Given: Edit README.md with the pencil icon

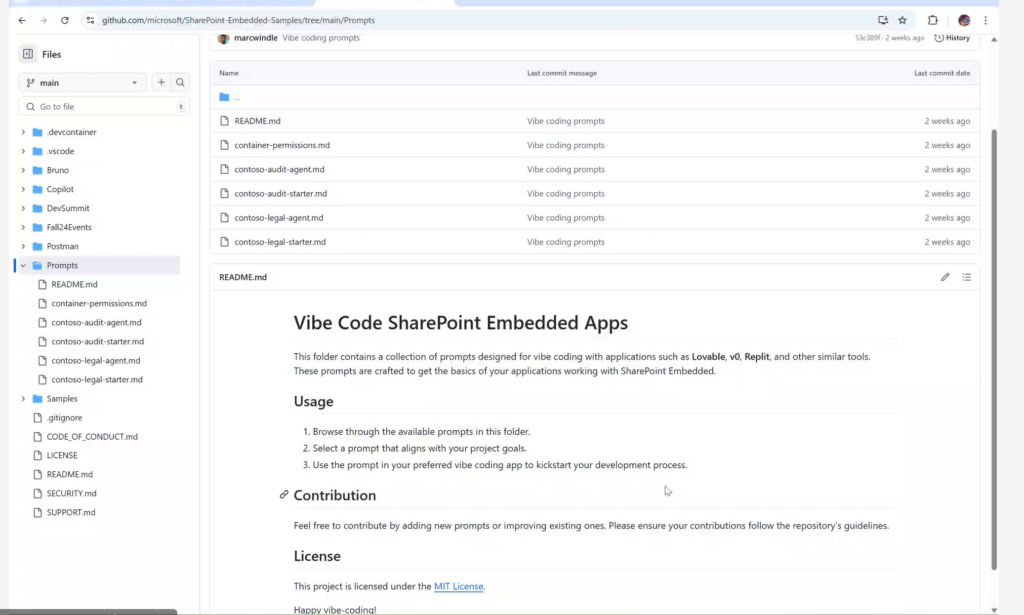Looking at the screenshot, I should 945,277.
